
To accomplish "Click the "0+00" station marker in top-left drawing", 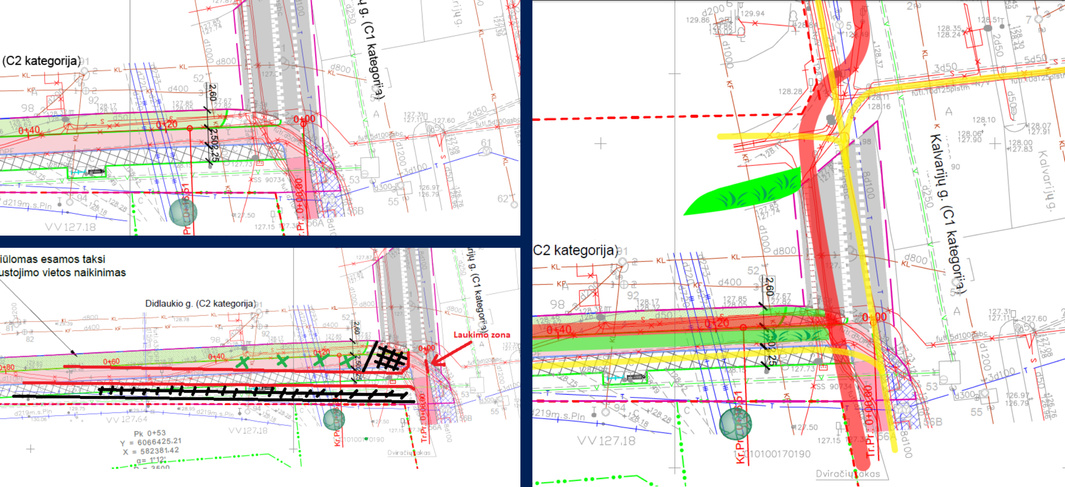I will tap(302, 119).
